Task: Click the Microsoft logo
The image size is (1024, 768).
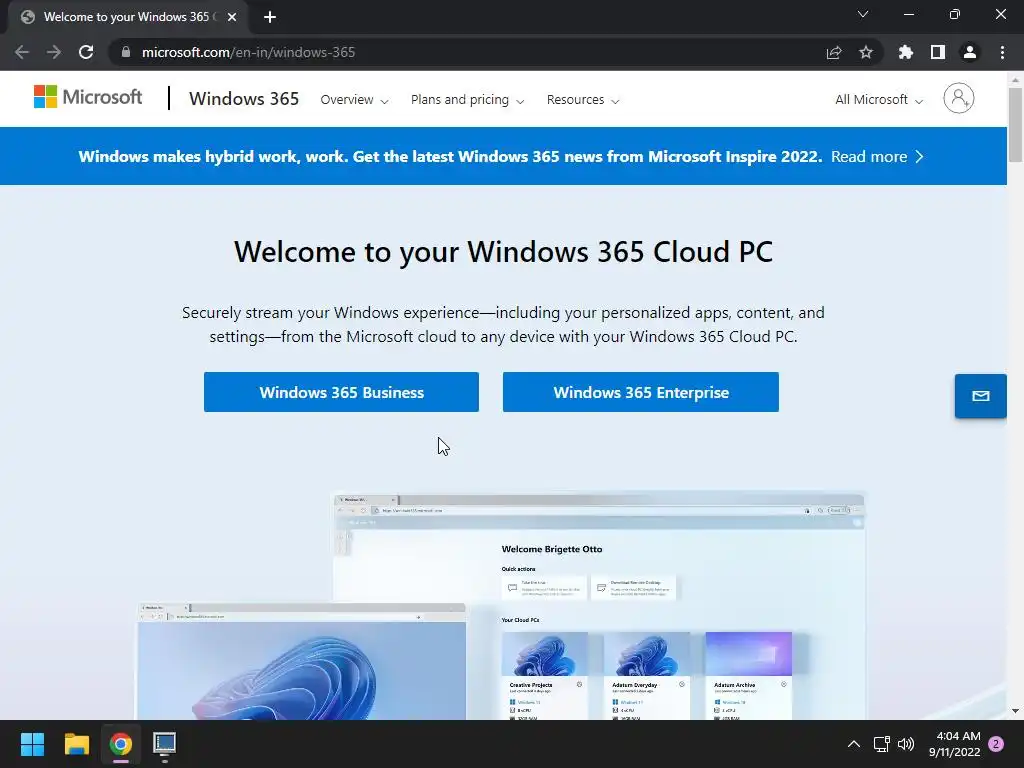Action: (88, 97)
